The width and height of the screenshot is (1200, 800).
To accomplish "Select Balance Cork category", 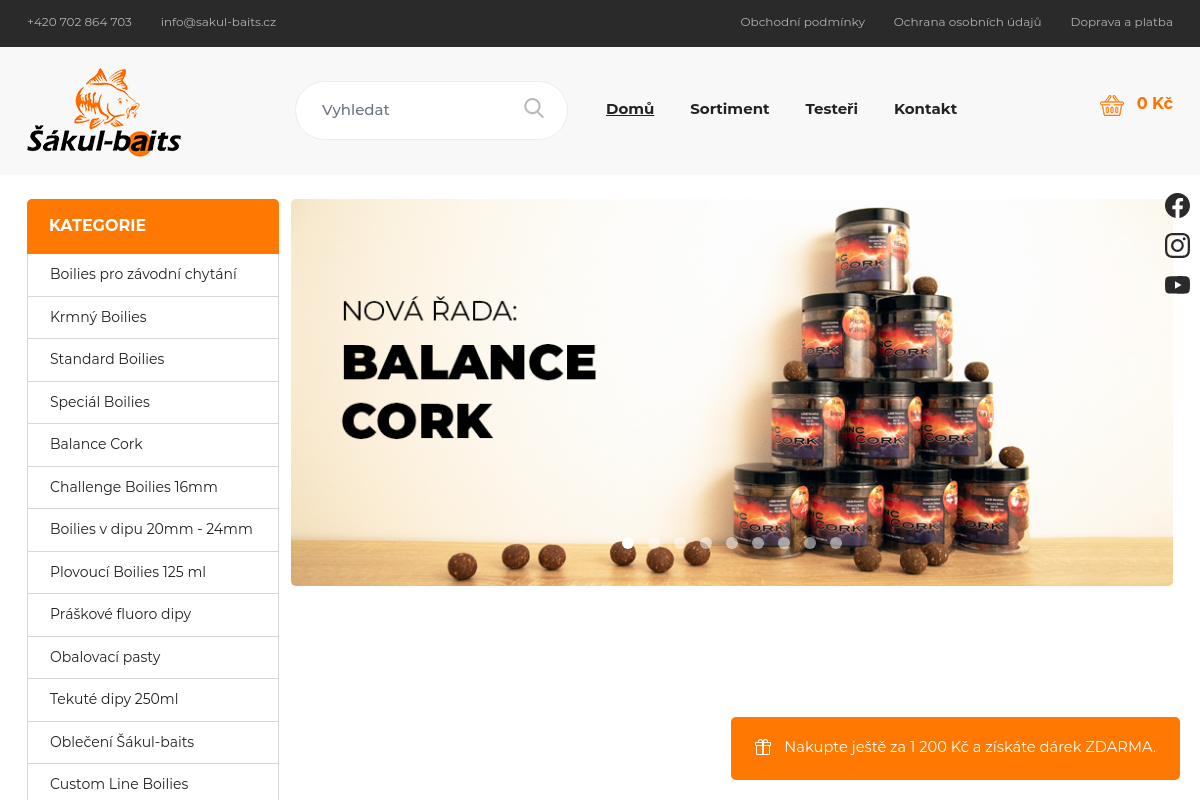I will pyautogui.click(x=153, y=444).
